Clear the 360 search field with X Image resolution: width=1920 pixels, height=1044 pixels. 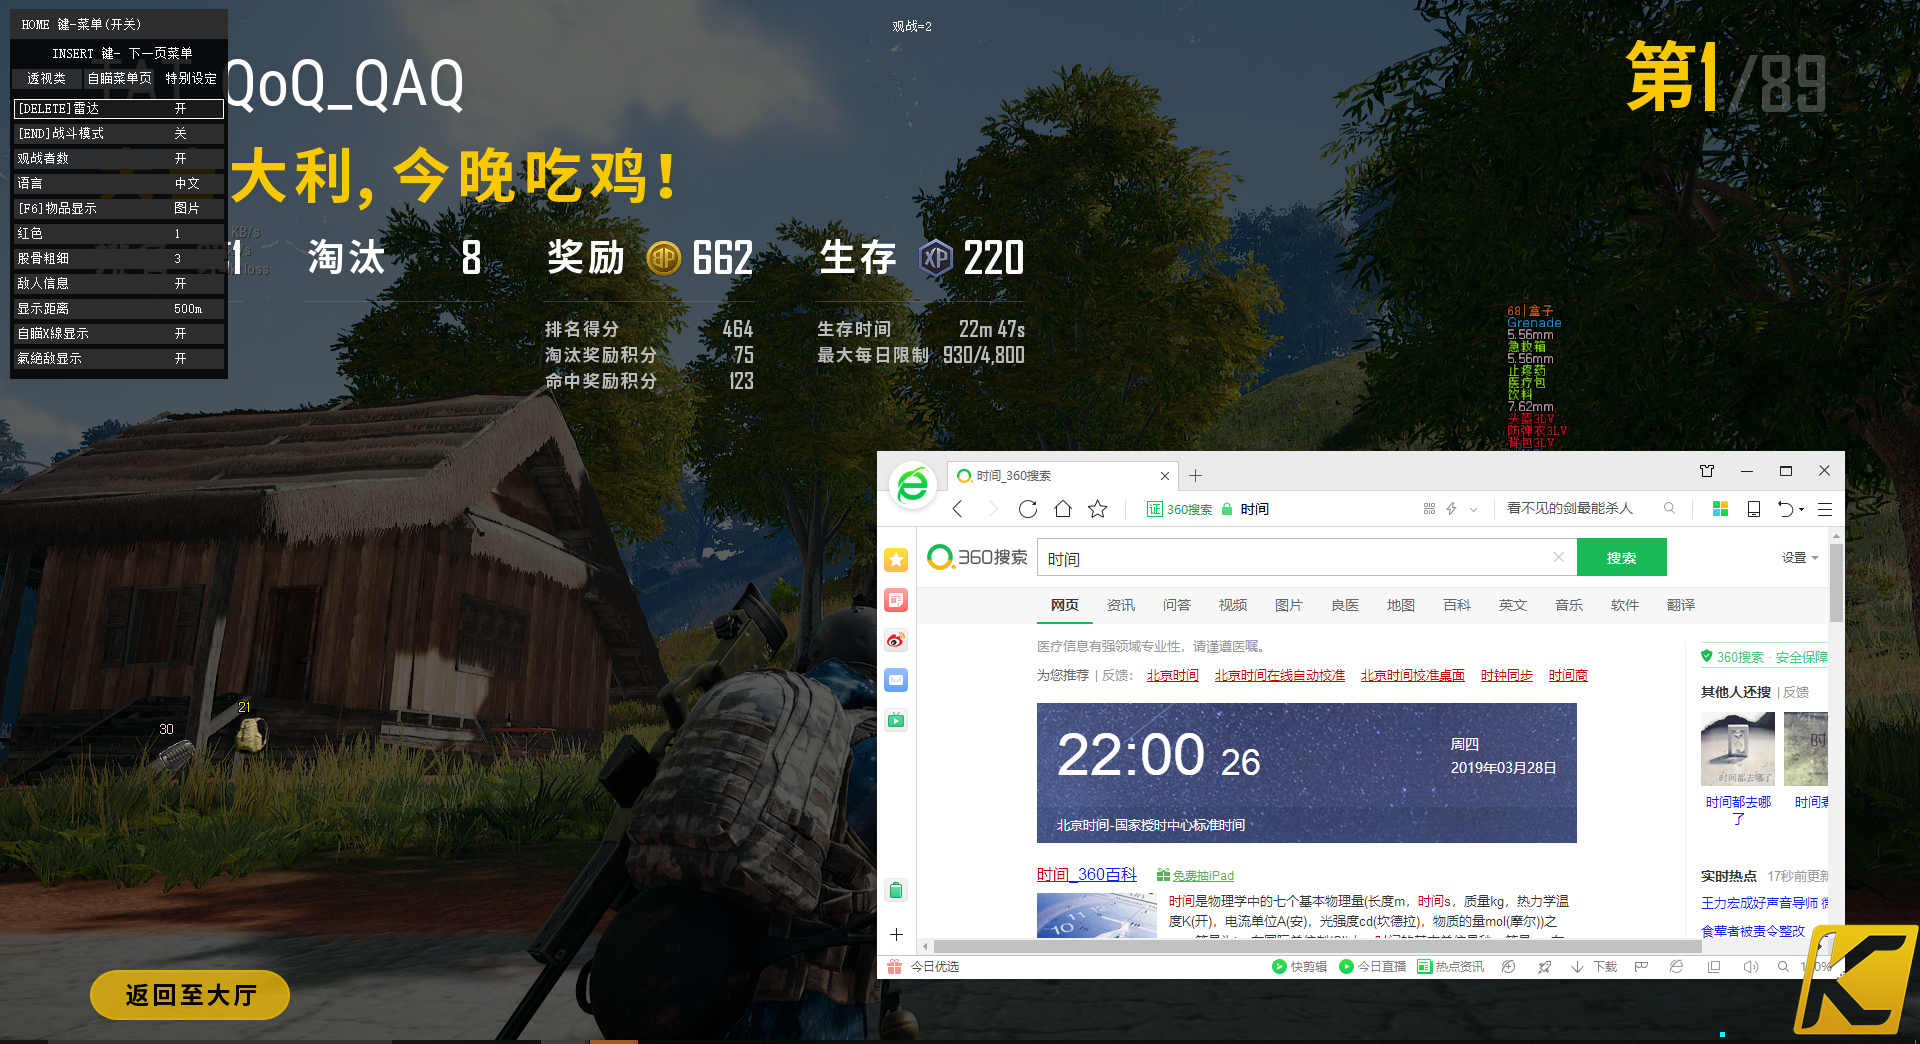click(1559, 557)
